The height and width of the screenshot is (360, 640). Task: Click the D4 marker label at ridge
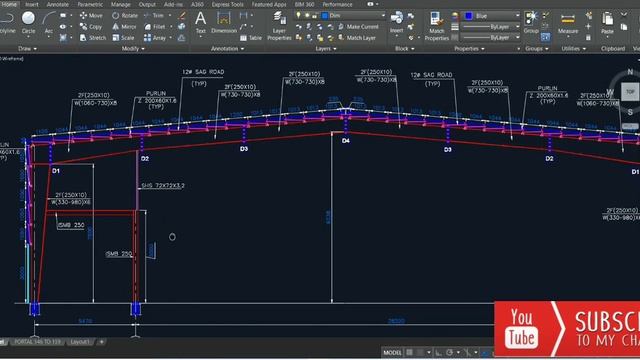point(346,141)
